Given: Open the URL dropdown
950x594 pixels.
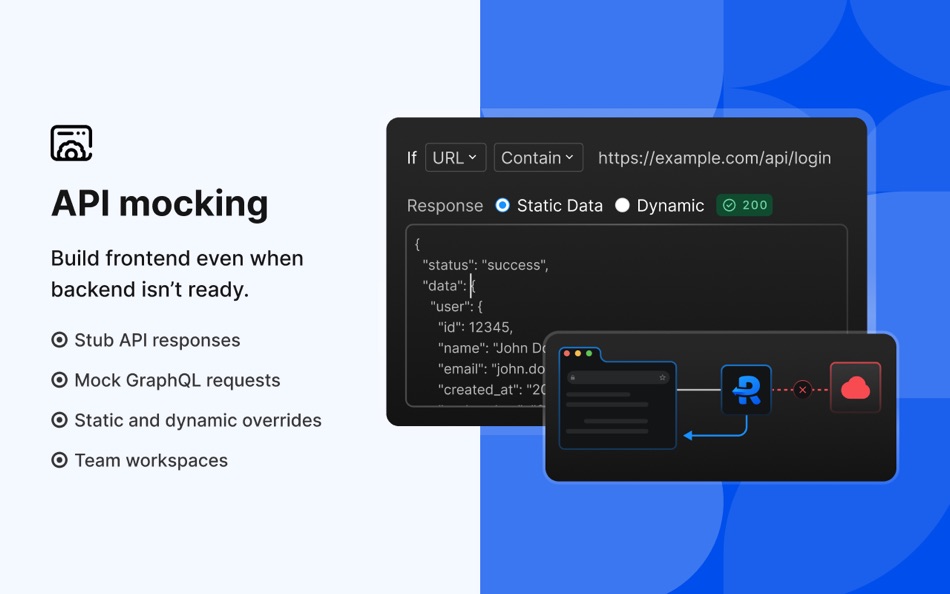Looking at the screenshot, I should pos(456,158).
